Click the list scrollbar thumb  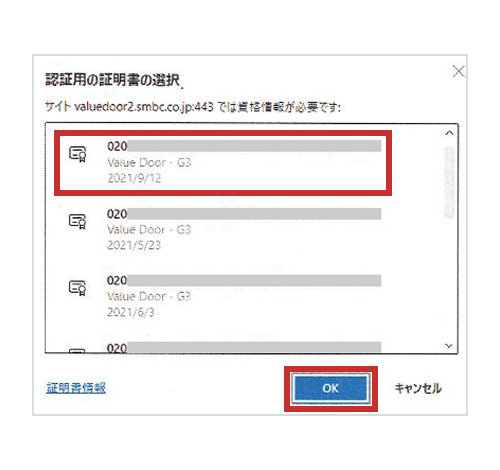[449, 182]
